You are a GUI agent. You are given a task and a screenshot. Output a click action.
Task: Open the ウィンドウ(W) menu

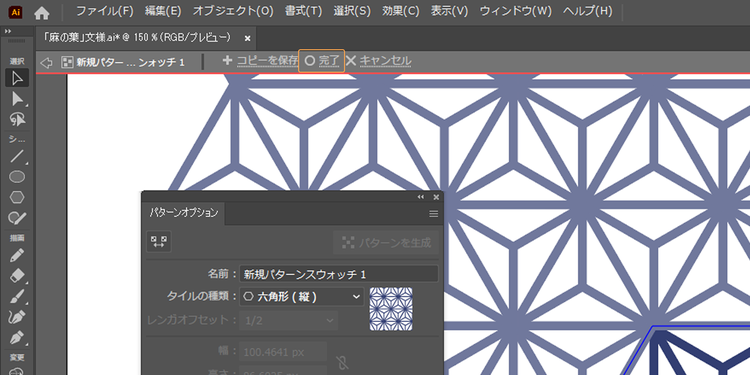click(x=515, y=11)
